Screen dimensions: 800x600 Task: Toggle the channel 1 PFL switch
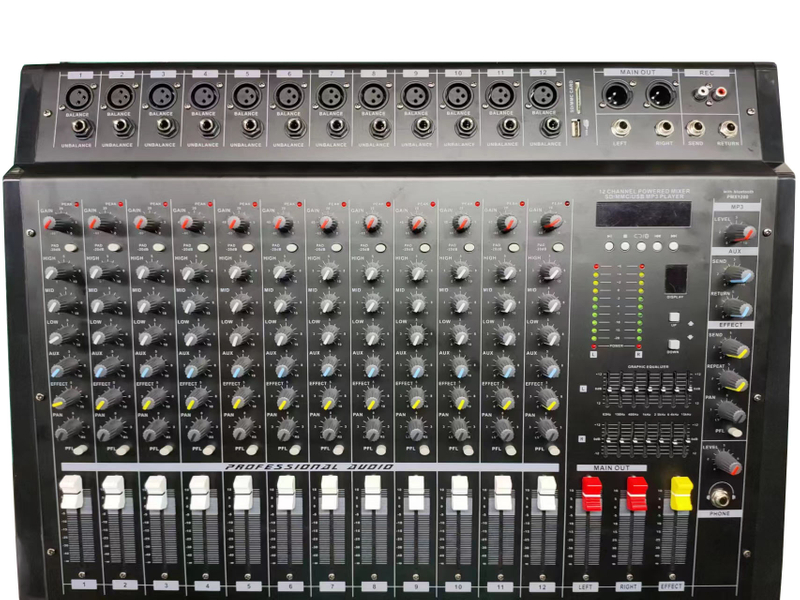pyautogui.click(x=78, y=451)
